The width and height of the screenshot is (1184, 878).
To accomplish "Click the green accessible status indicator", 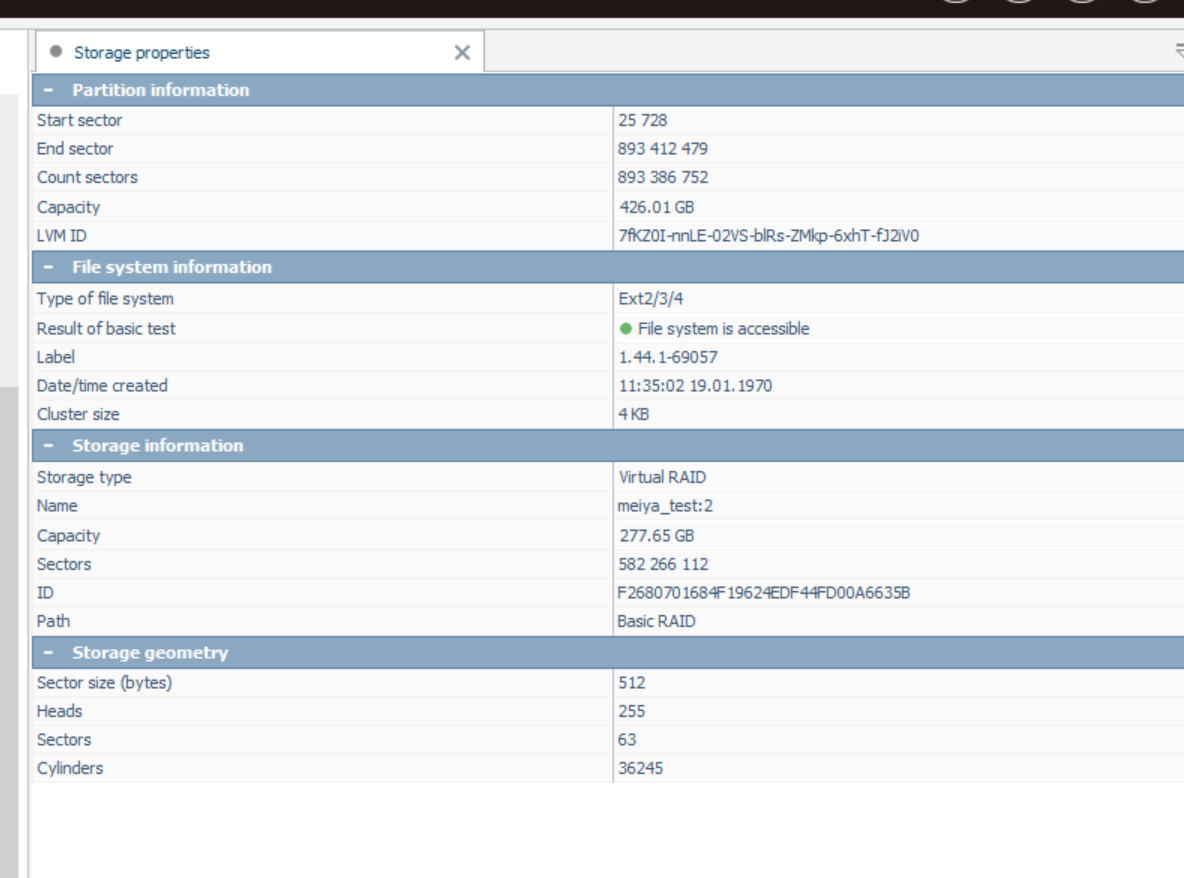I will 625,328.
